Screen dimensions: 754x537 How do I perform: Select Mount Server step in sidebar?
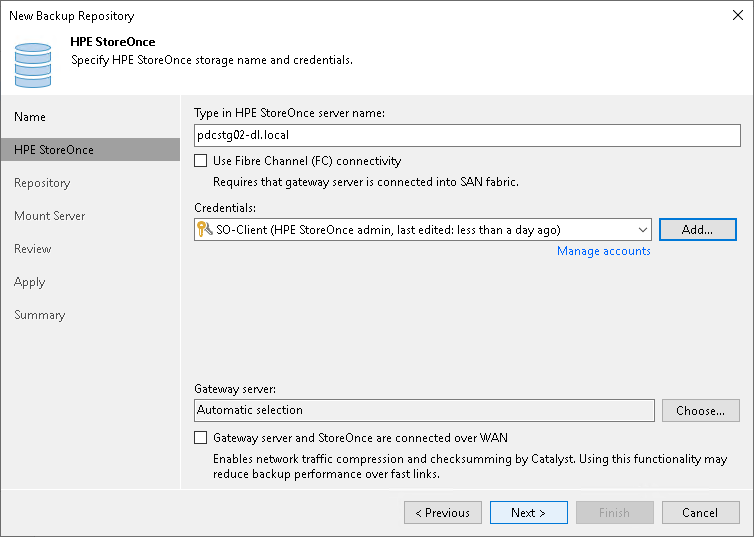point(50,216)
